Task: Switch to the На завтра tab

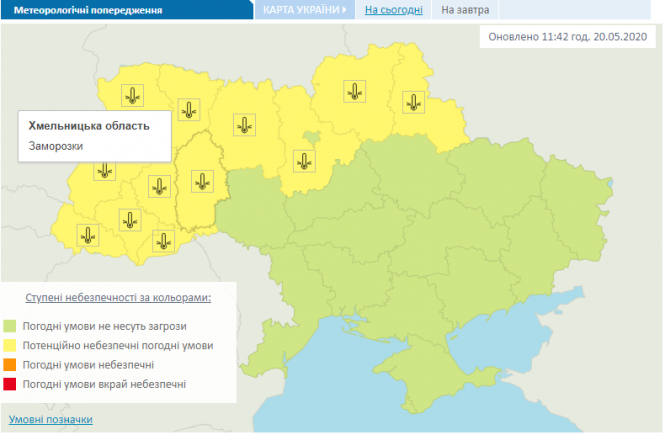Action: 465,10
